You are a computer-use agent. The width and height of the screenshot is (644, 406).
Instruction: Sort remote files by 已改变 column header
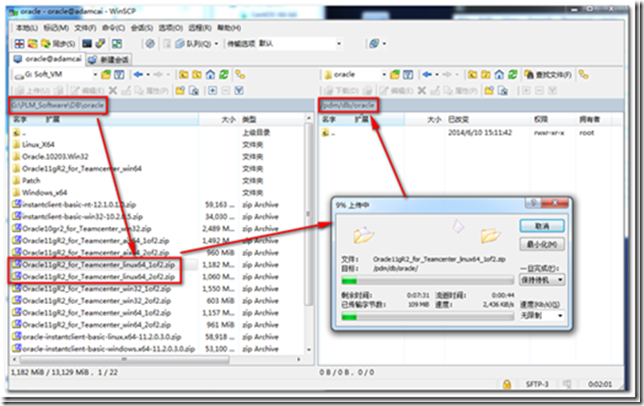489,119
